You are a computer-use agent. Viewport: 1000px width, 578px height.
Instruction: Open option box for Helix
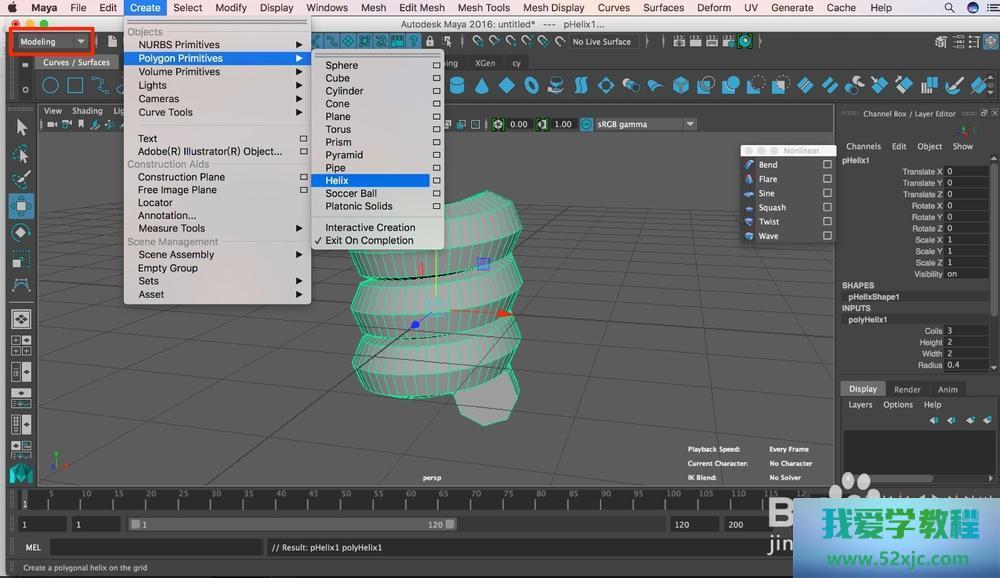click(436, 181)
